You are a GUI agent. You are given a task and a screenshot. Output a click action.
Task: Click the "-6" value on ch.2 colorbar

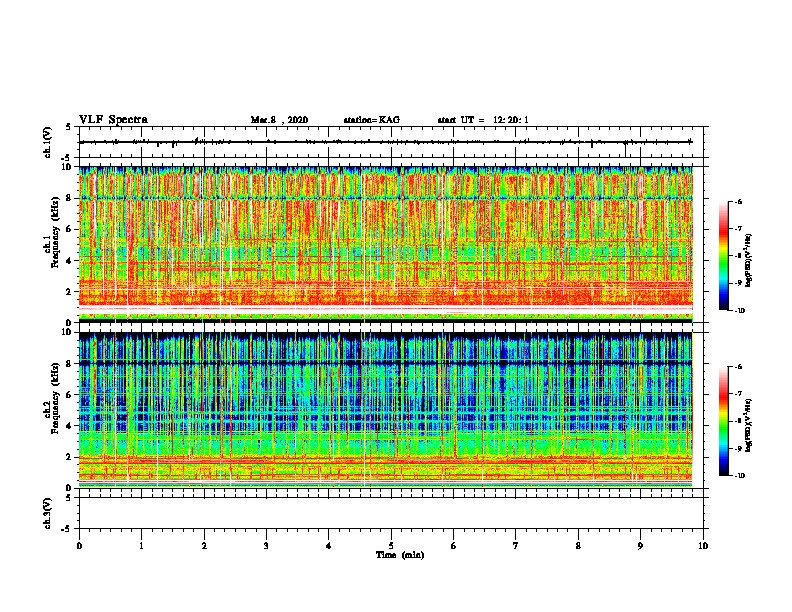pyautogui.click(x=738, y=367)
